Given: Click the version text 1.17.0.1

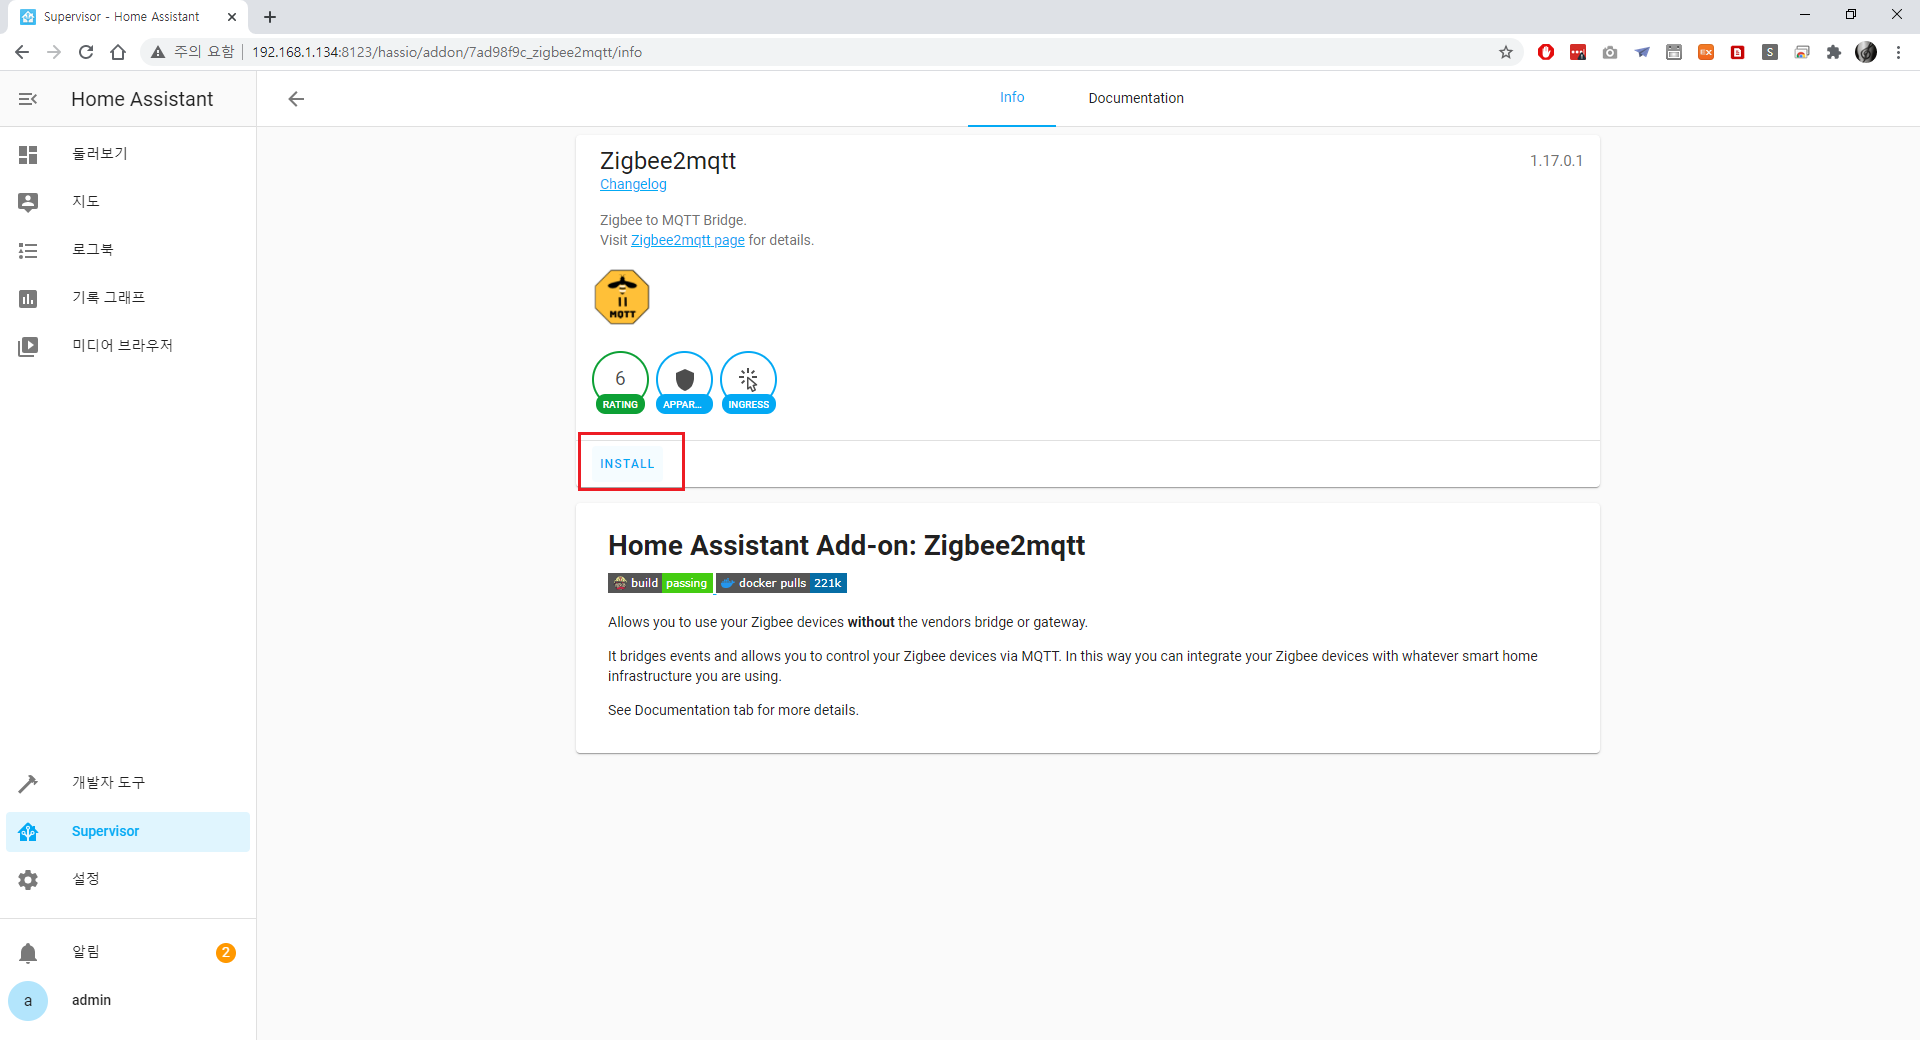Looking at the screenshot, I should pyautogui.click(x=1556, y=161).
